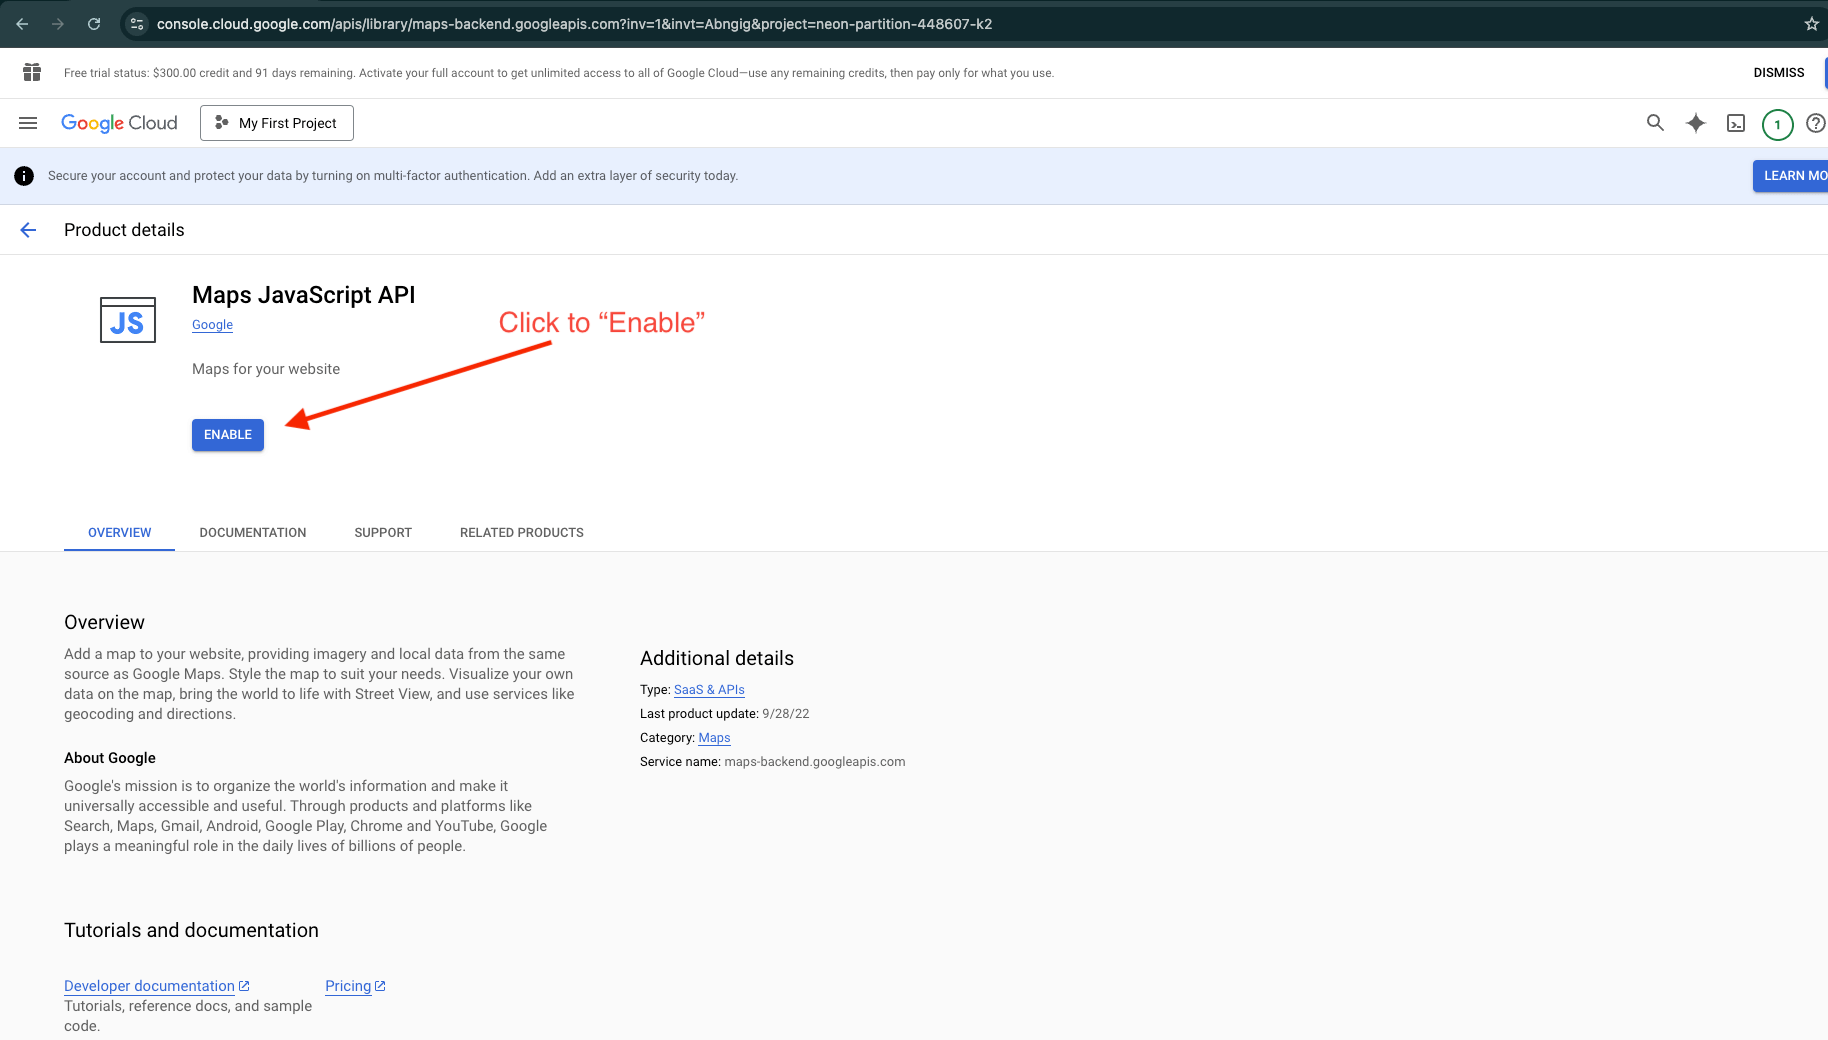Open the Developer documentation link
The image size is (1828, 1040).
pyautogui.click(x=157, y=986)
